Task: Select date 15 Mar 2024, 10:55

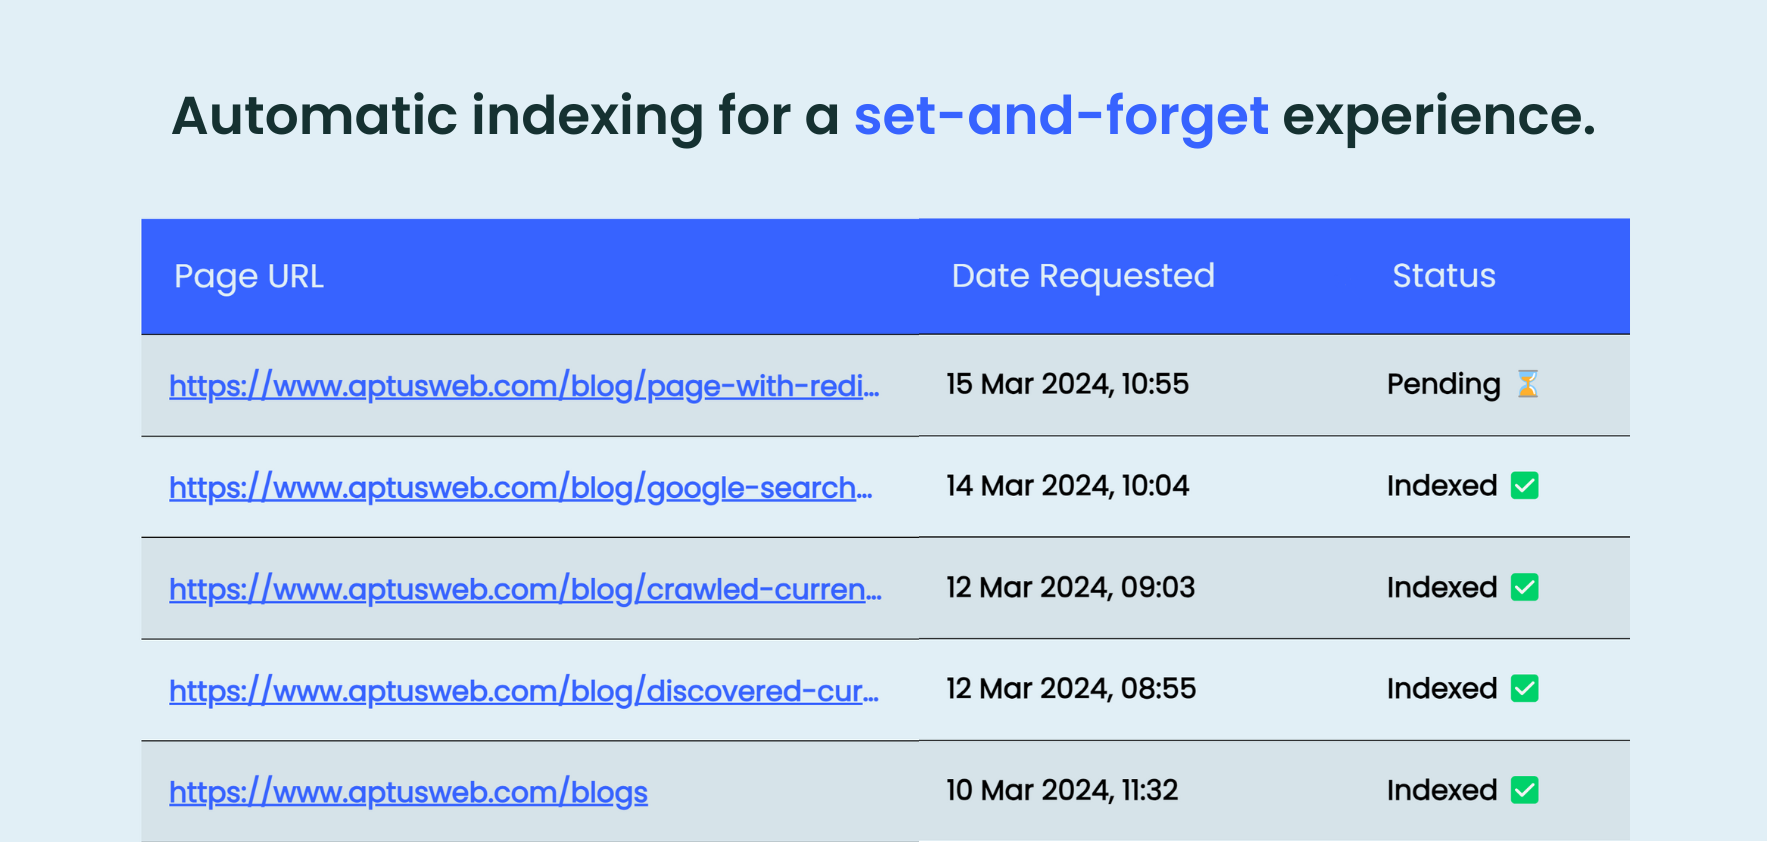Action: tap(1067, 384)
